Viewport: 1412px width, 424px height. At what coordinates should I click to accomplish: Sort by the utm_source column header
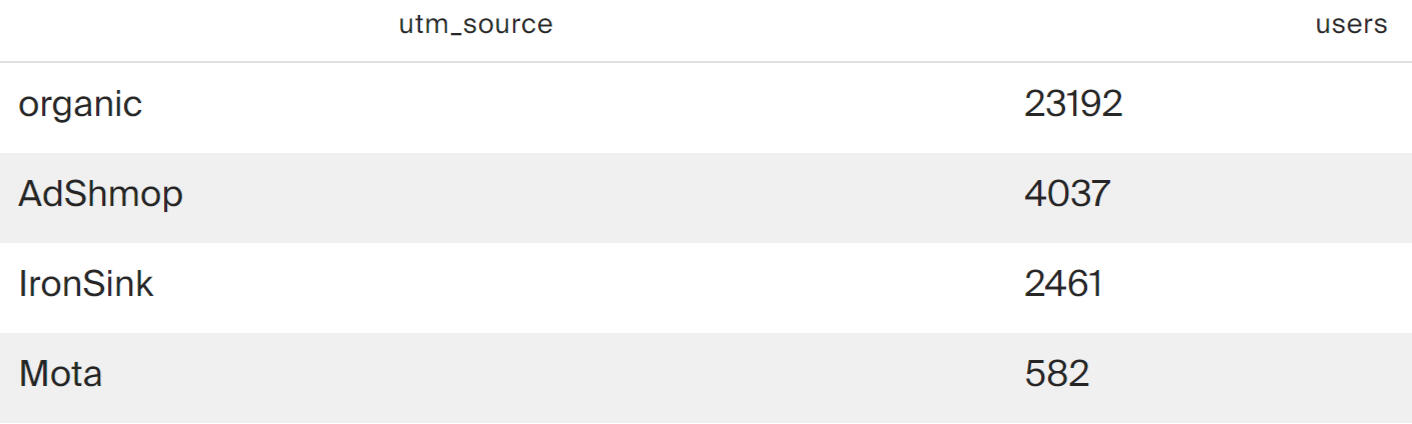[475, 25]
